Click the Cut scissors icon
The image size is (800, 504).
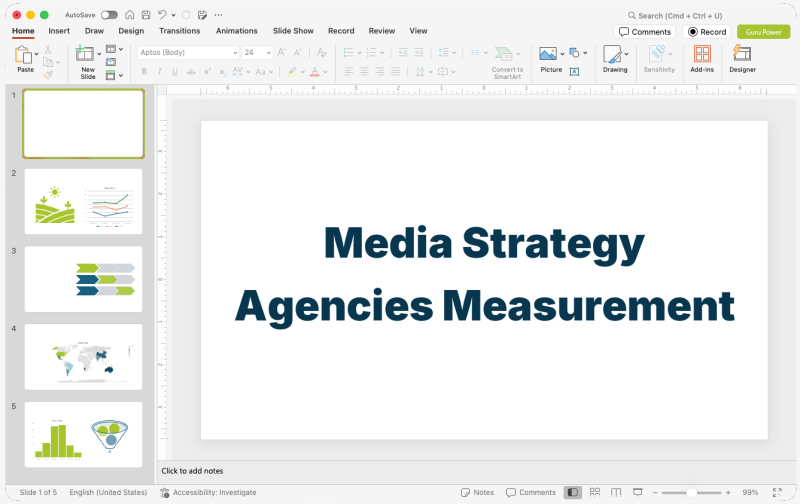coord(47,49)
